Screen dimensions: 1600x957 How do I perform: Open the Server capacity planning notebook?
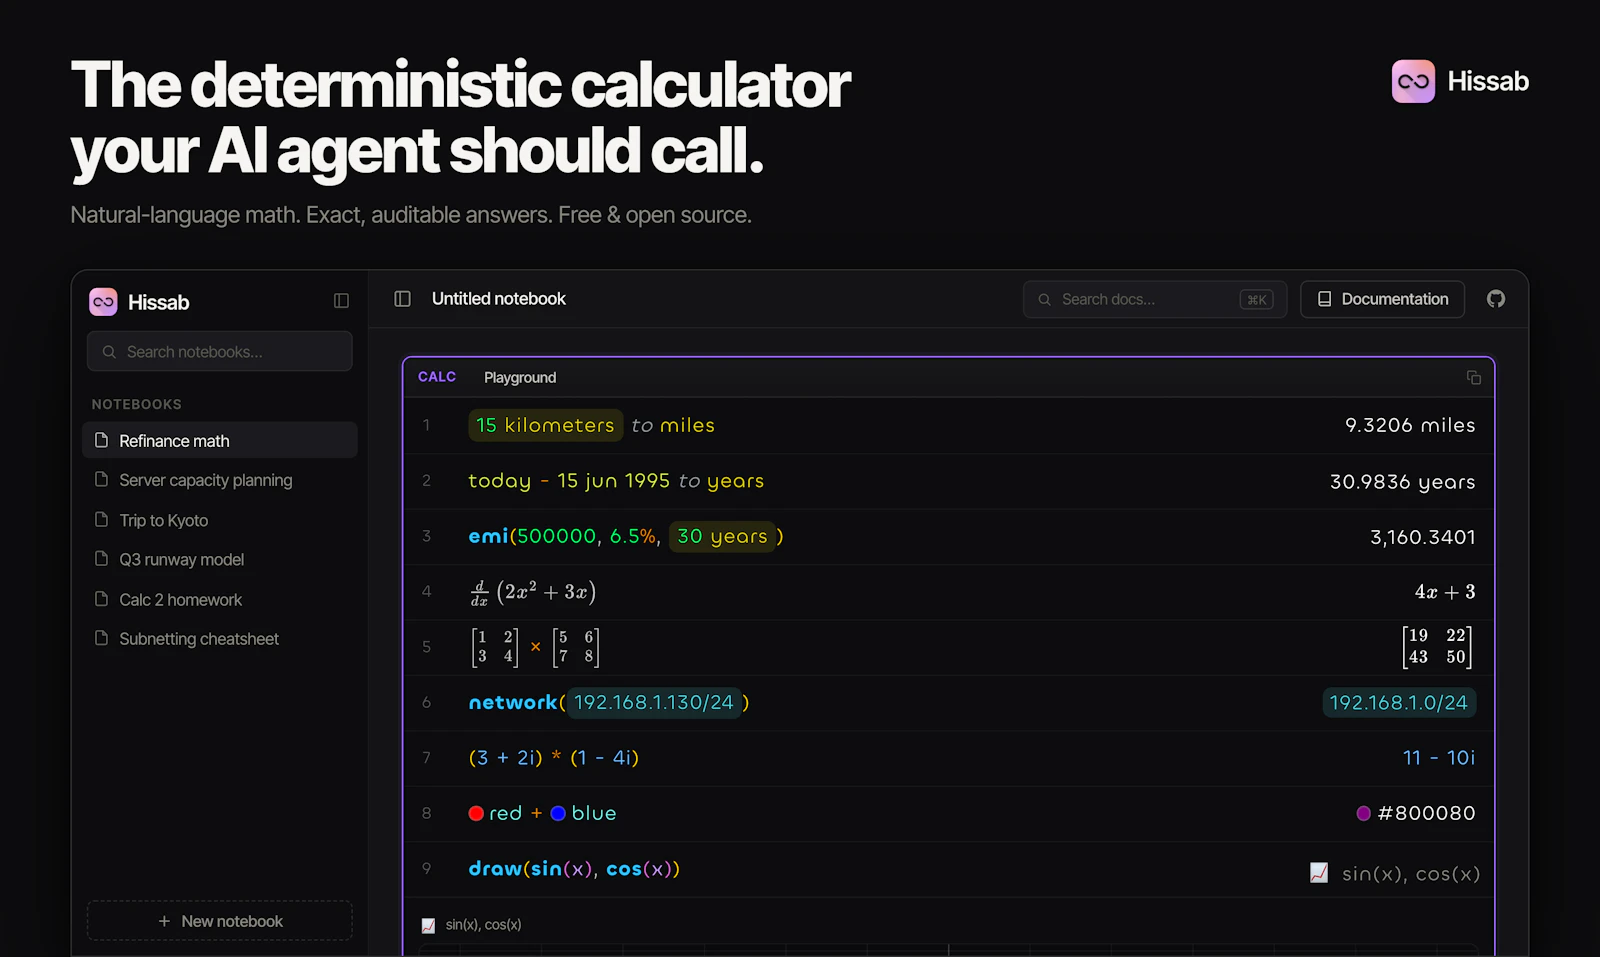coord(220,480)
